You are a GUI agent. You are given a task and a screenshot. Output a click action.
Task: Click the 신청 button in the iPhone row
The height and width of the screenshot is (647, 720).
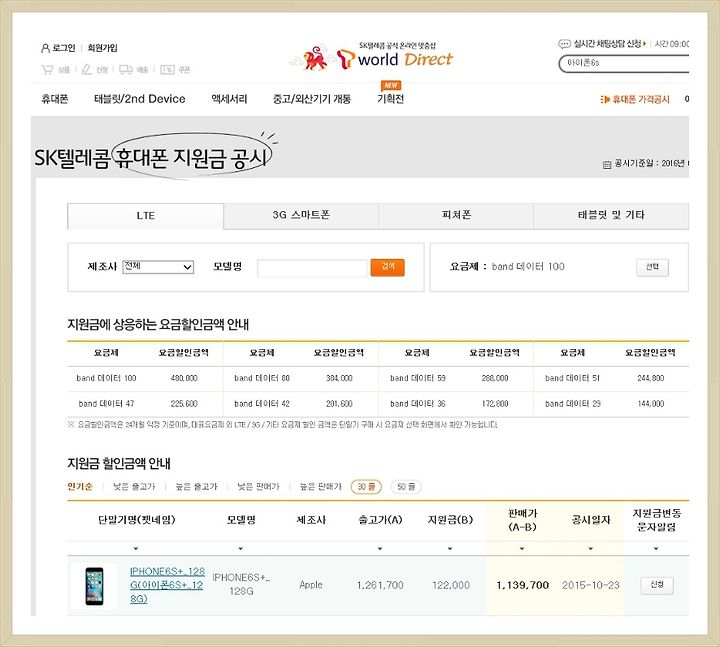[657, 585]
